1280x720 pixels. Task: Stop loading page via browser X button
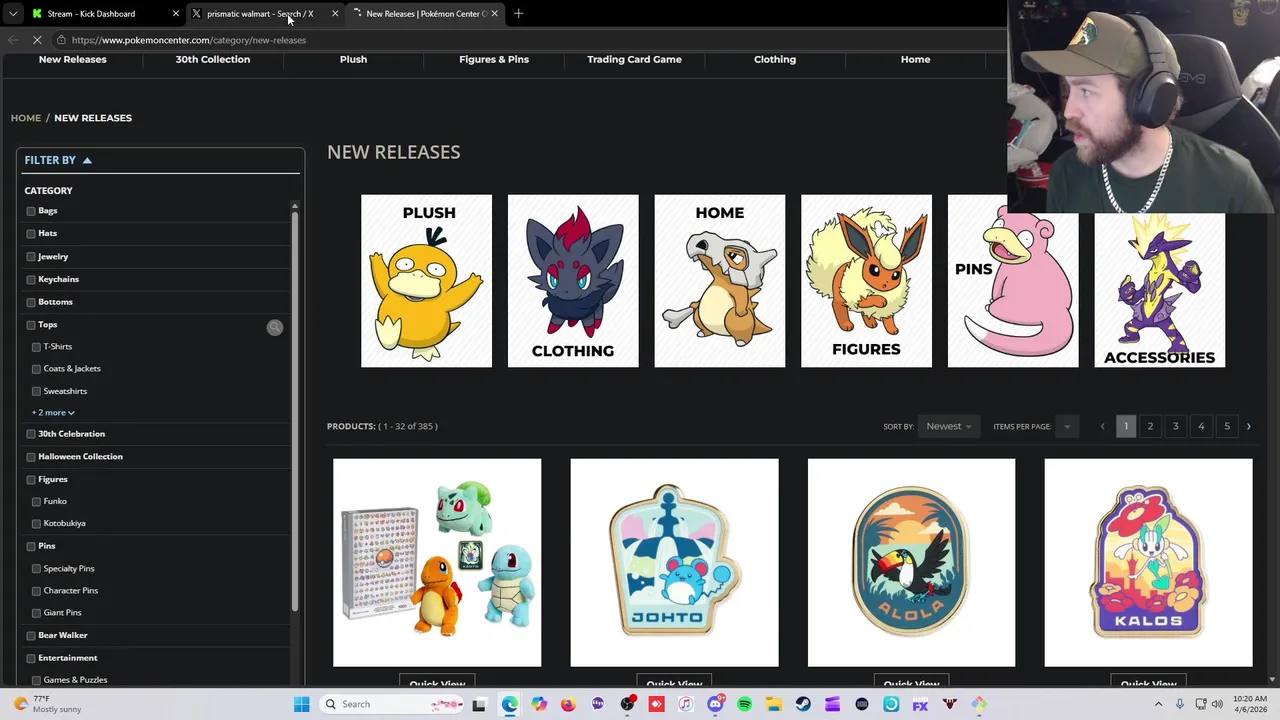37,40
